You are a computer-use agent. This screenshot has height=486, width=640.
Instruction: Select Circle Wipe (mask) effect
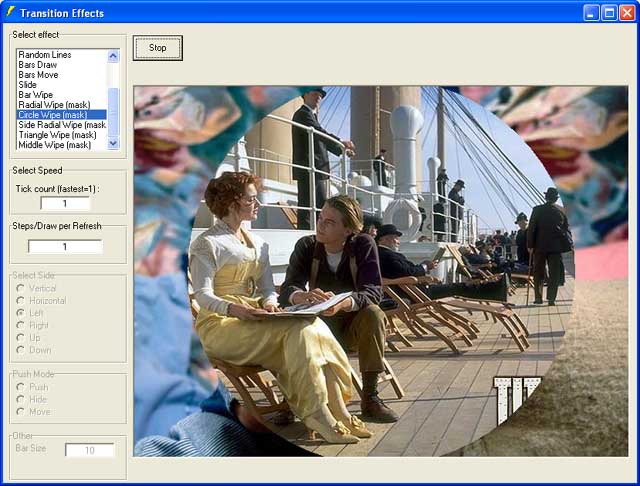coord(54,115)
